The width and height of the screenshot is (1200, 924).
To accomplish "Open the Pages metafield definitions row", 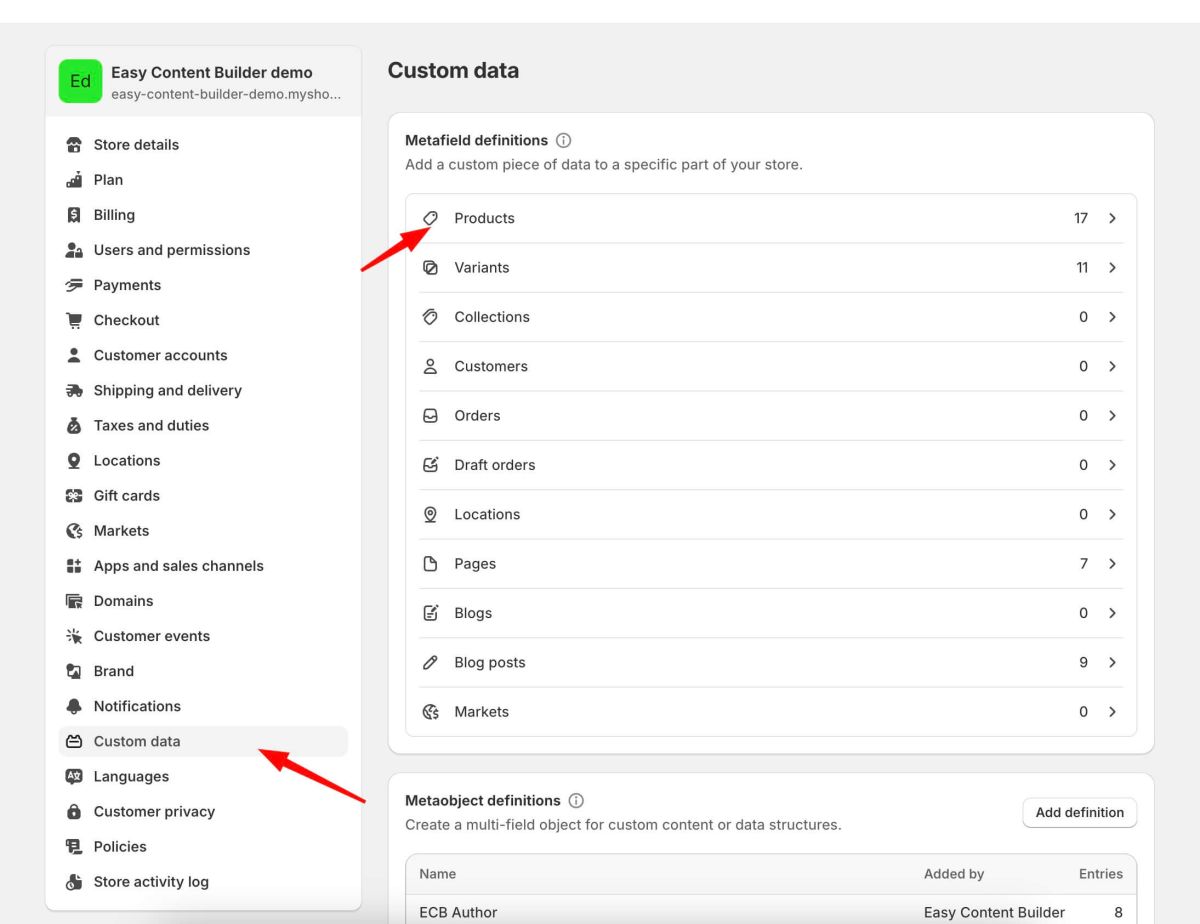I will pos(475,564).
